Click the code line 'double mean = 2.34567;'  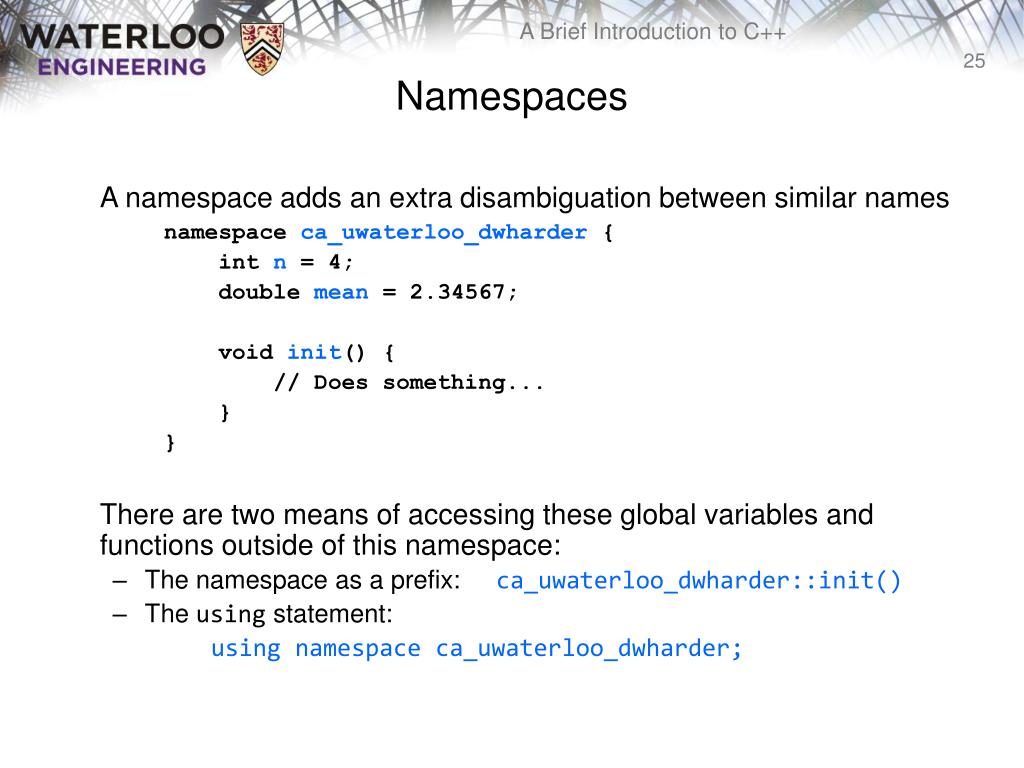tap(368, 293)
